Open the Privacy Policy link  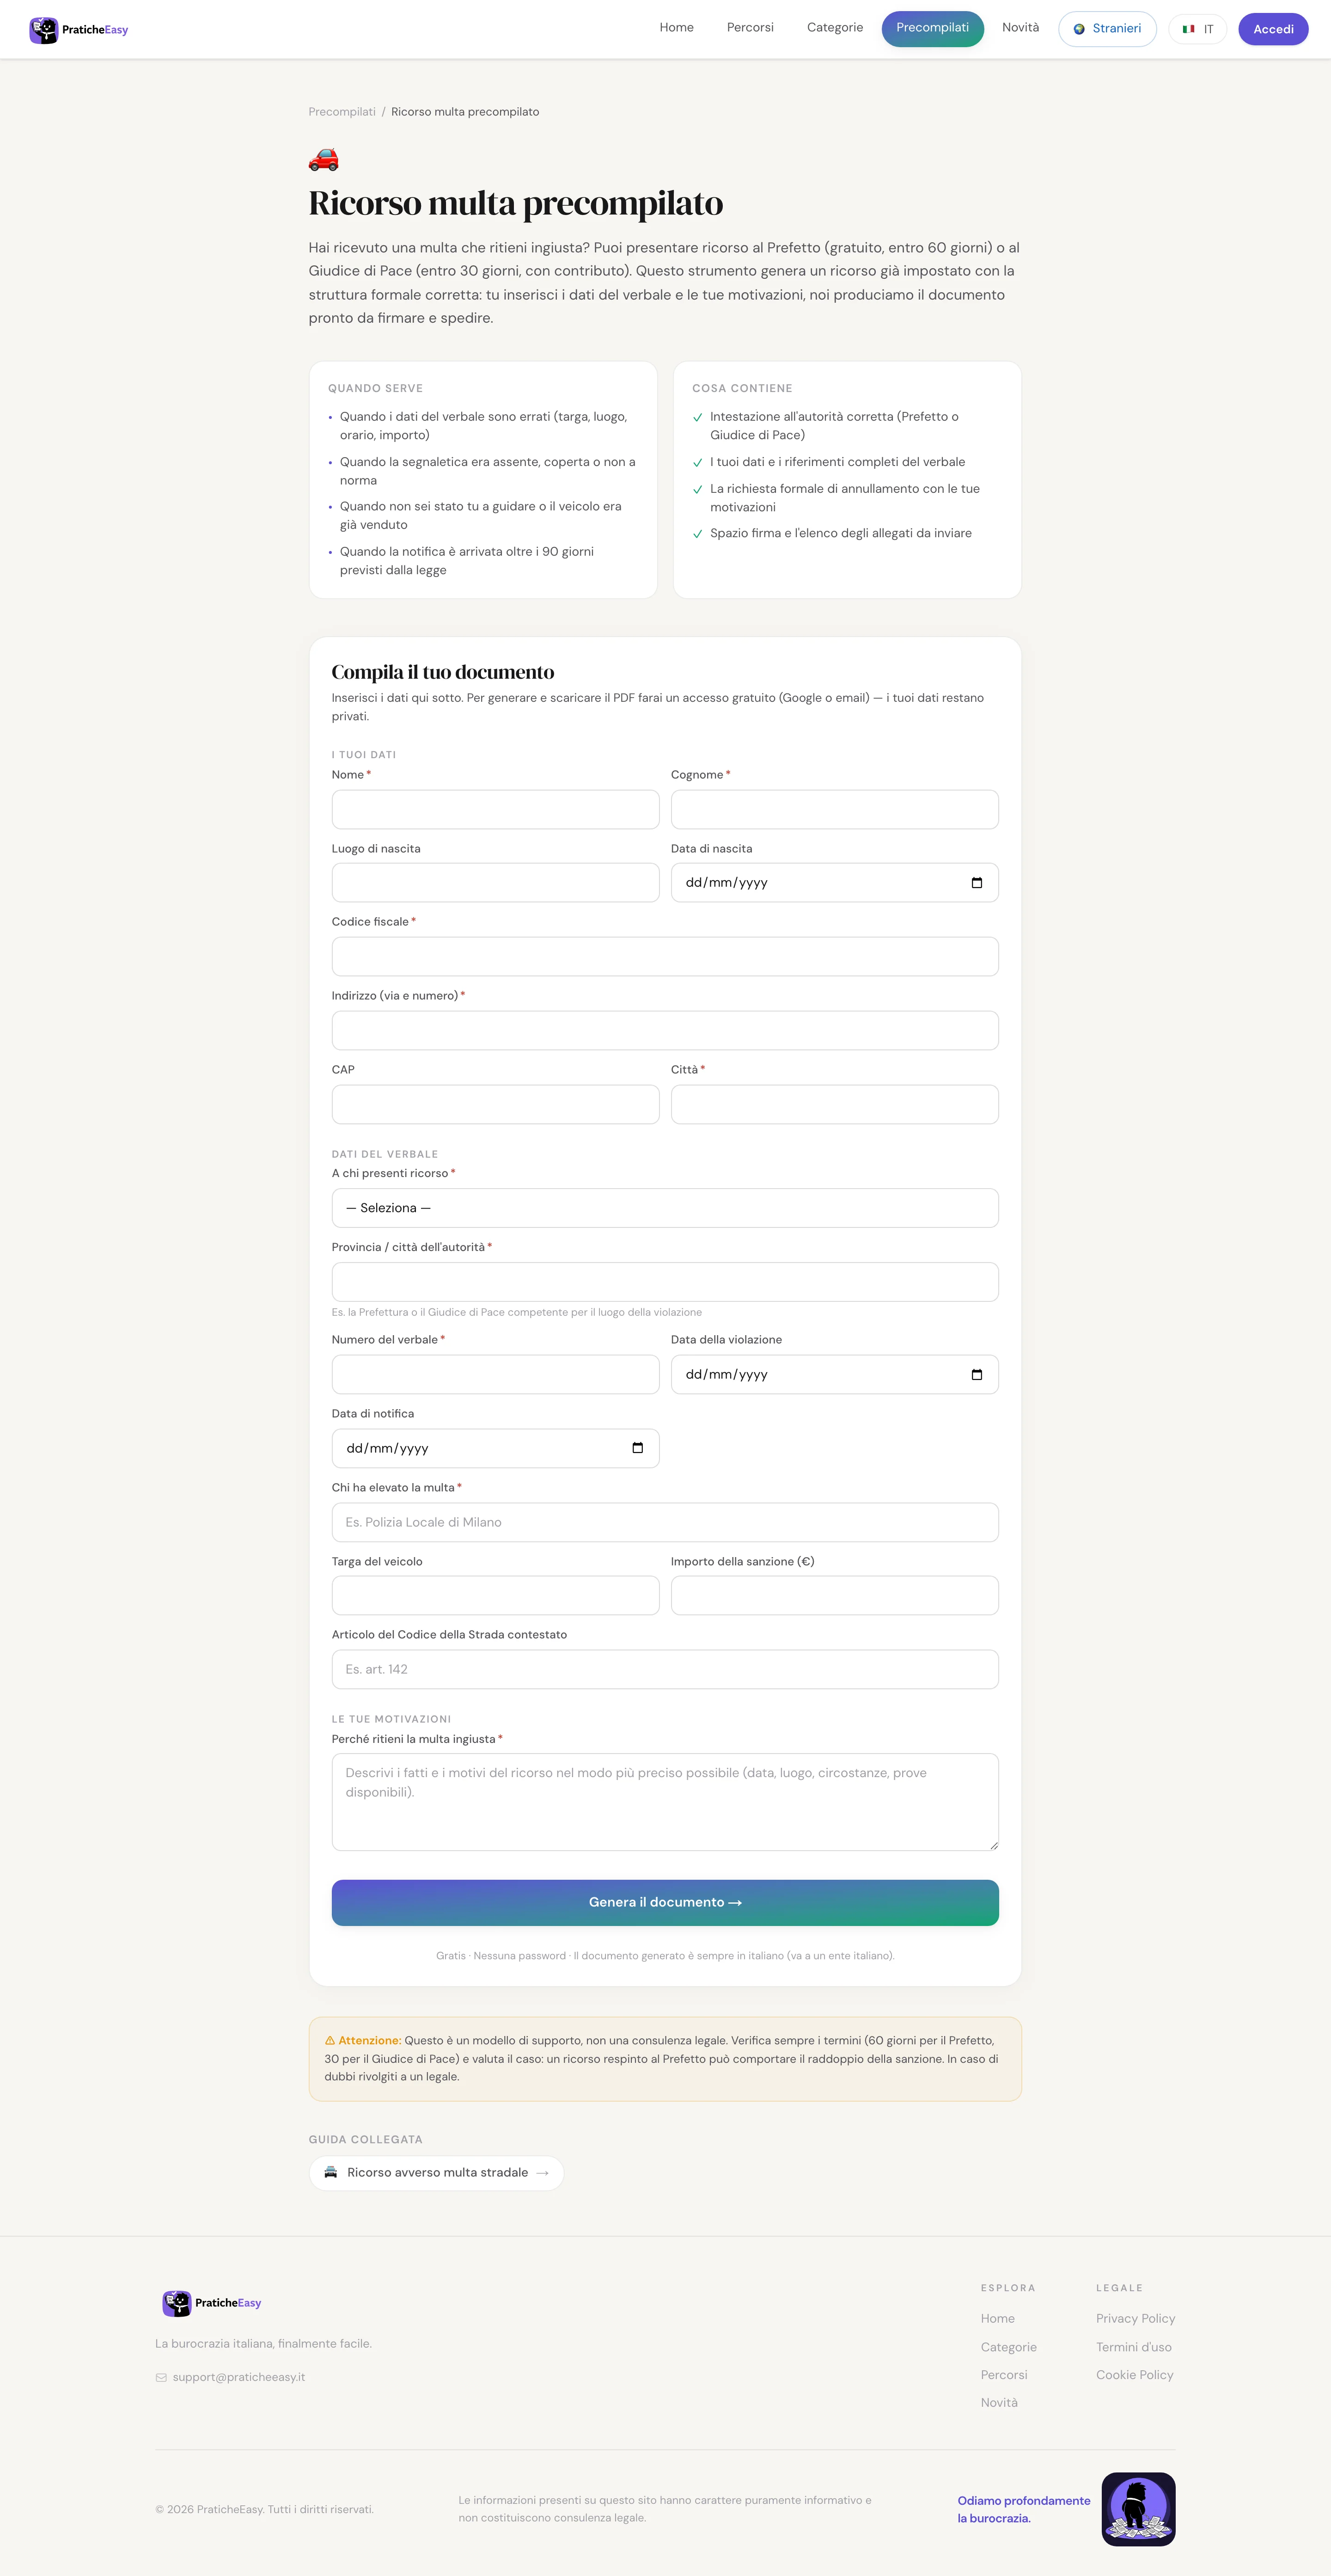1135,2319
